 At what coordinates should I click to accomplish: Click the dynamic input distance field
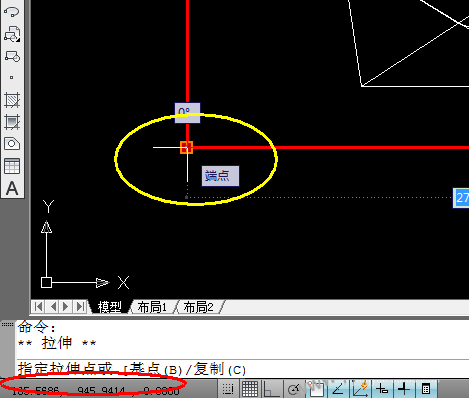pyautogui.click(x=462, y=198)
